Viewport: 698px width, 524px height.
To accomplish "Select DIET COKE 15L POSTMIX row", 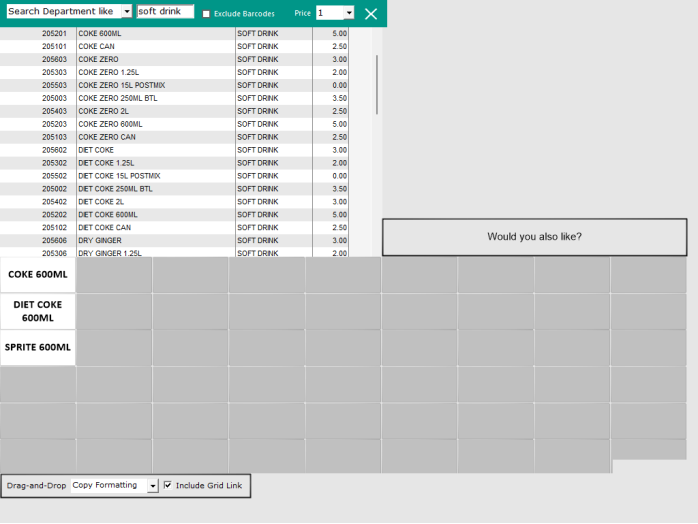I will click(174, 176).
